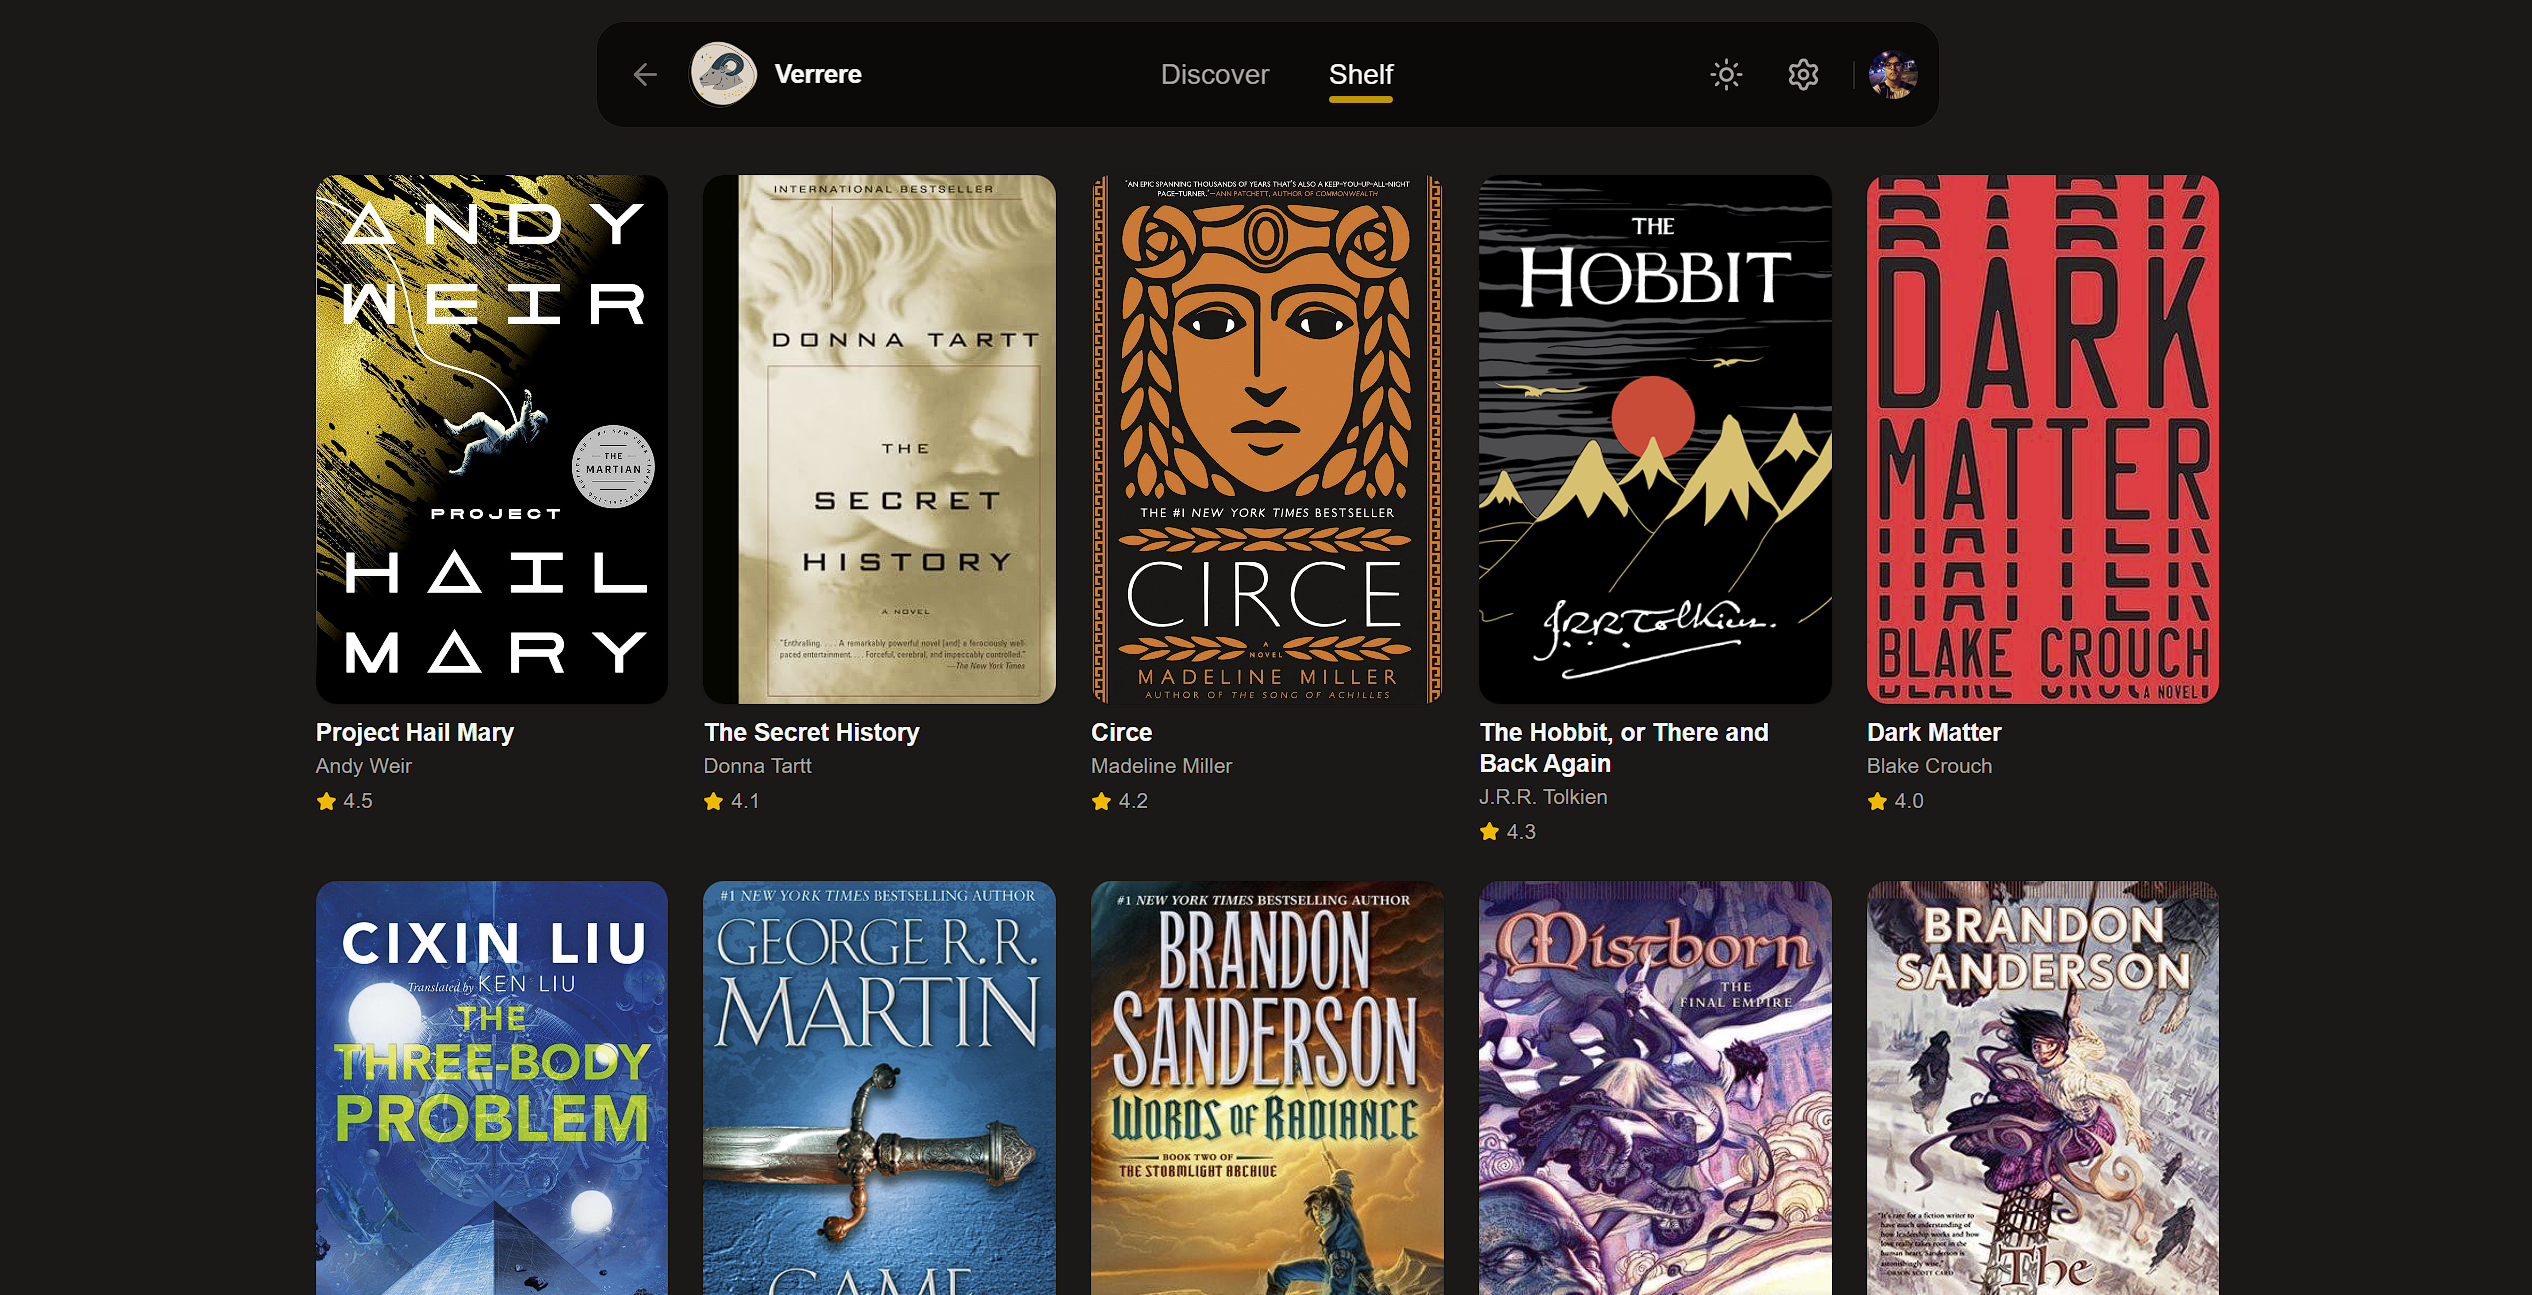Viewport: 2532px width, 1295px height.
Task: Toggle the light theme sun icon
Action: tap(1726, 74)
